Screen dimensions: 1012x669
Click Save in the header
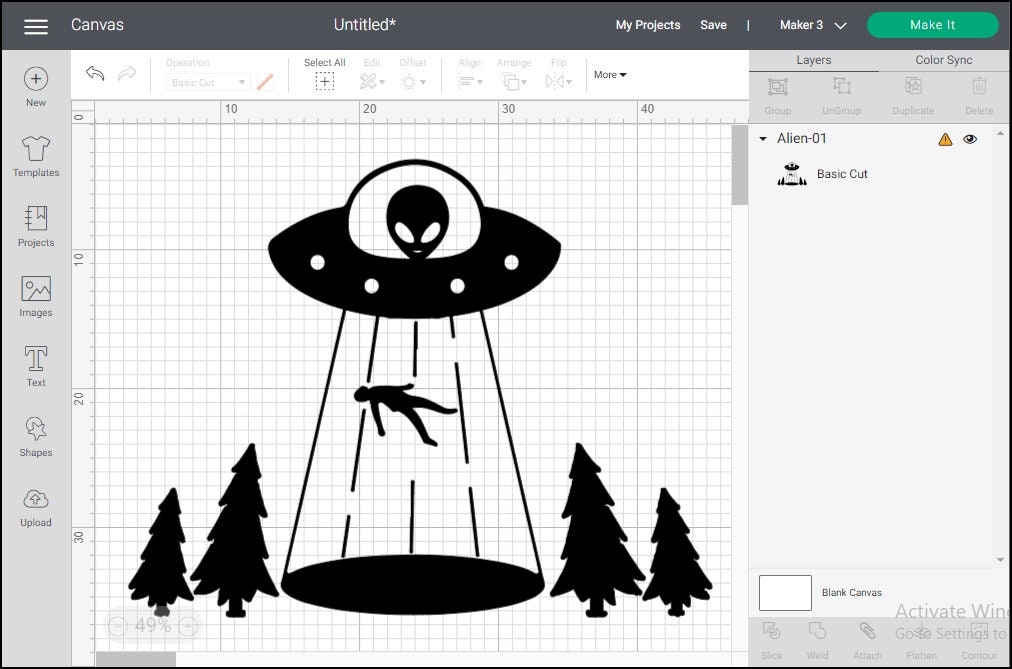[x=713, y=25]
